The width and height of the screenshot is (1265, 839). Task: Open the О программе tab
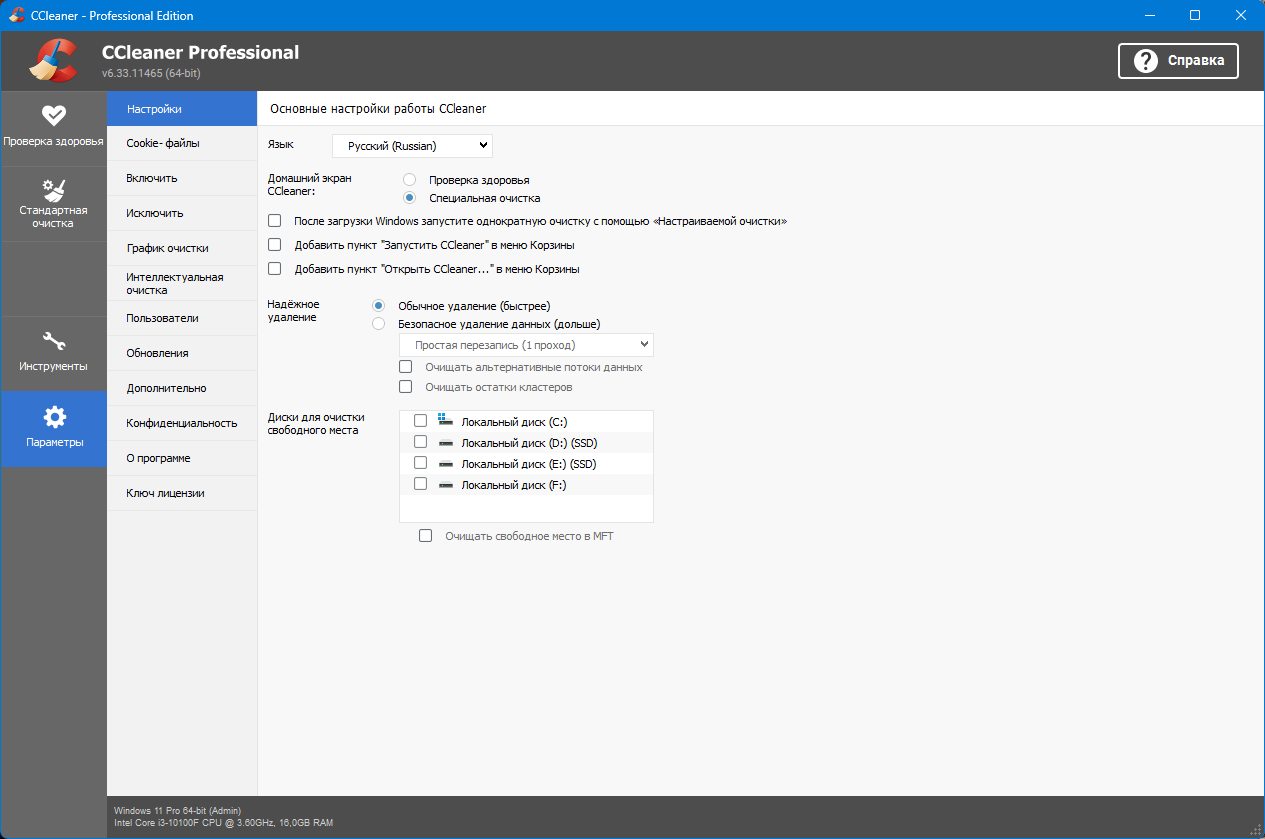click(x=182, y=458)
